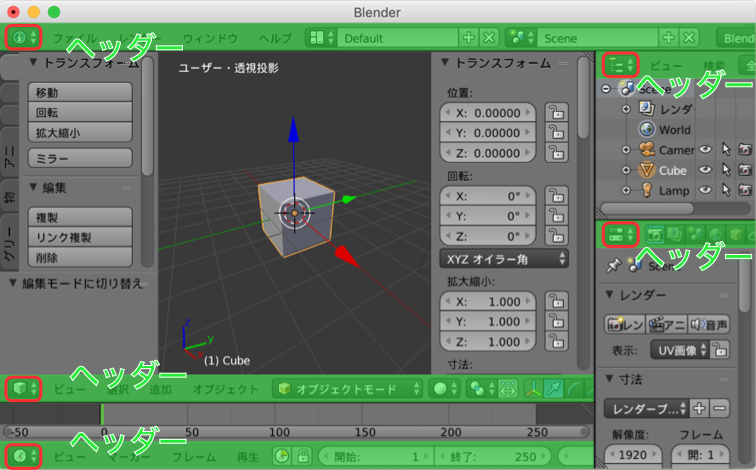Toggle Cube visibility eye in outliner
Screen dimensions: 756x470
(x=704, y=170)
